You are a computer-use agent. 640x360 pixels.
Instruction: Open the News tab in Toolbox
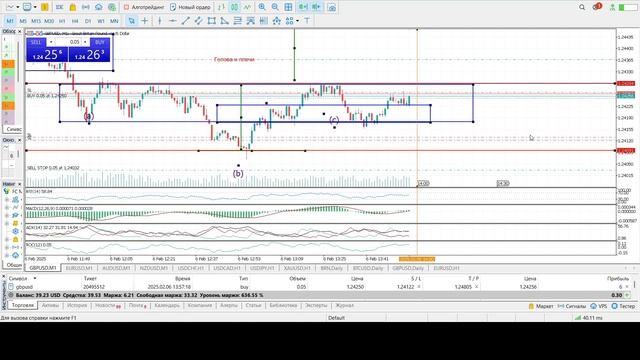tap(108, 305)
